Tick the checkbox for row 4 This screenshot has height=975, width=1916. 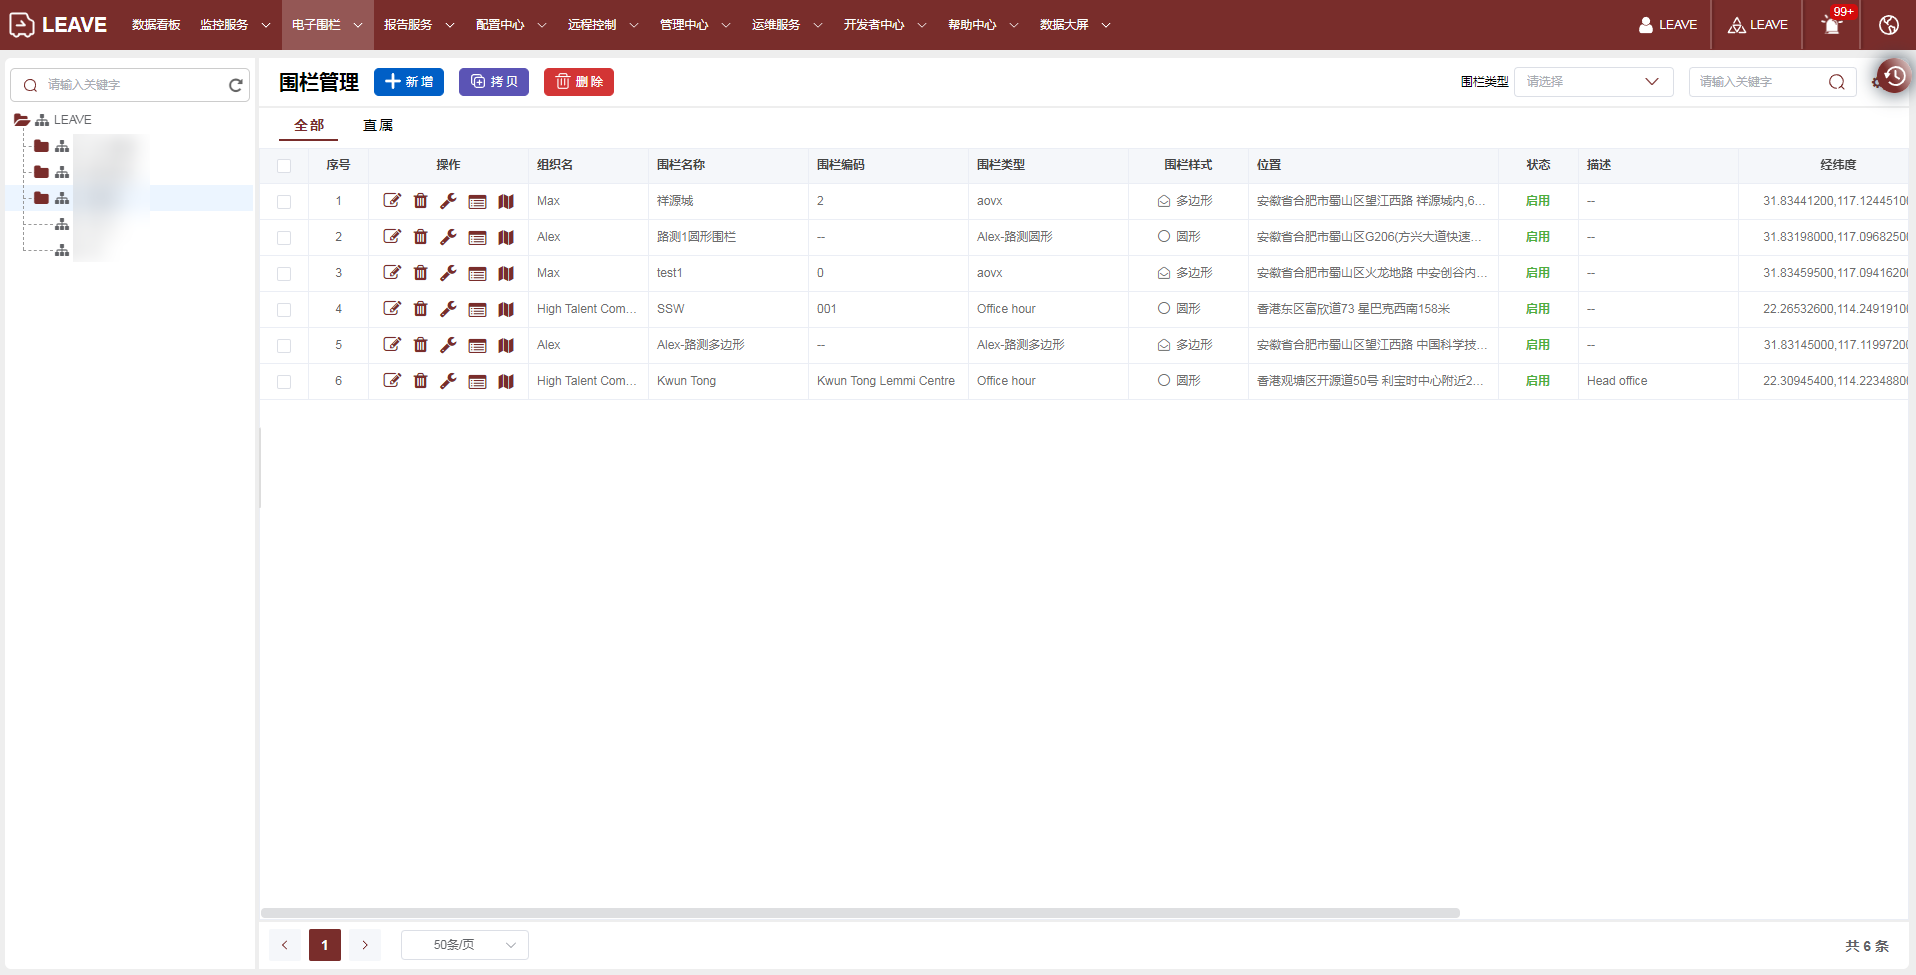click(x=284, y=310)
